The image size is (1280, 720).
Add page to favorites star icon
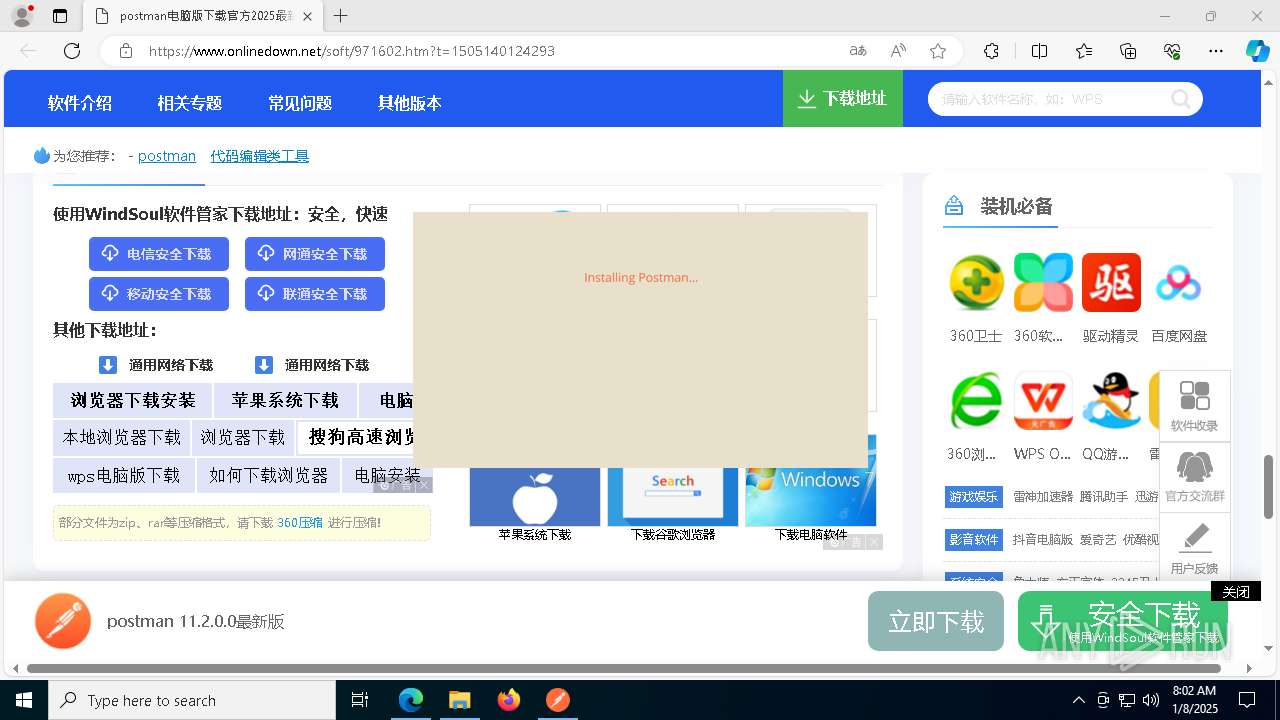pos(938,51)
